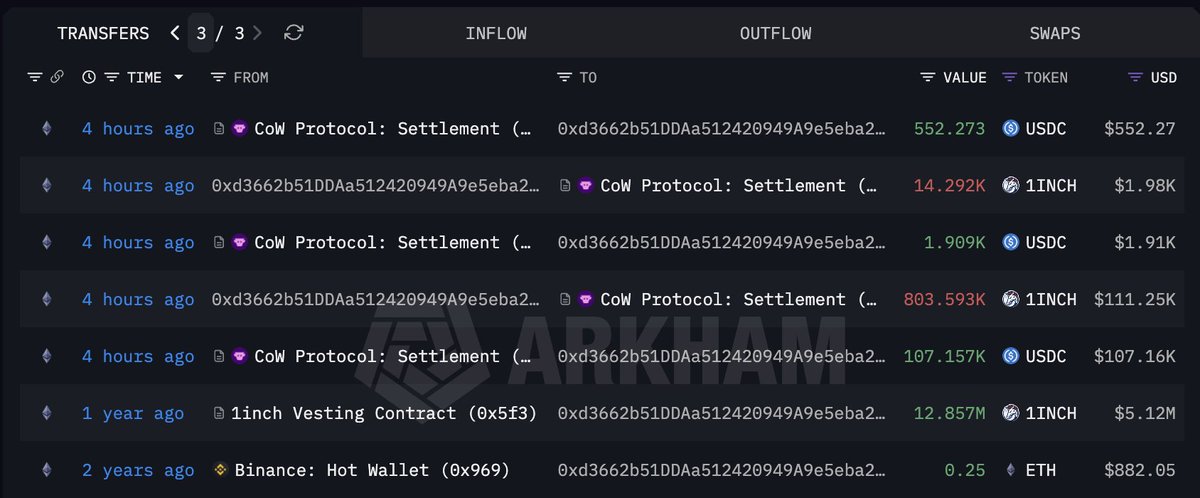The height and width of the screenshot is (498, 1200).
Task: Open the 1inch Vesting Contract (0x5f3) link
Action: [384, 413]
